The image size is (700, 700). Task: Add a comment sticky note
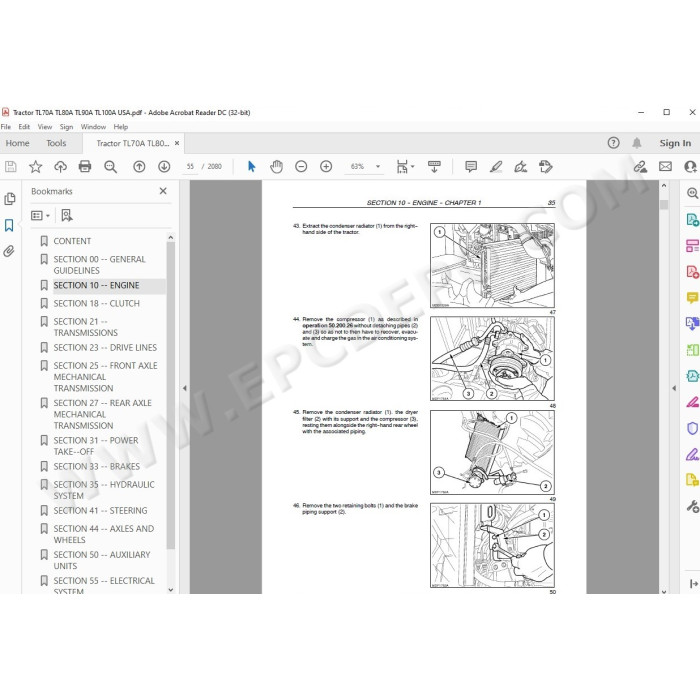coord(471,167)
